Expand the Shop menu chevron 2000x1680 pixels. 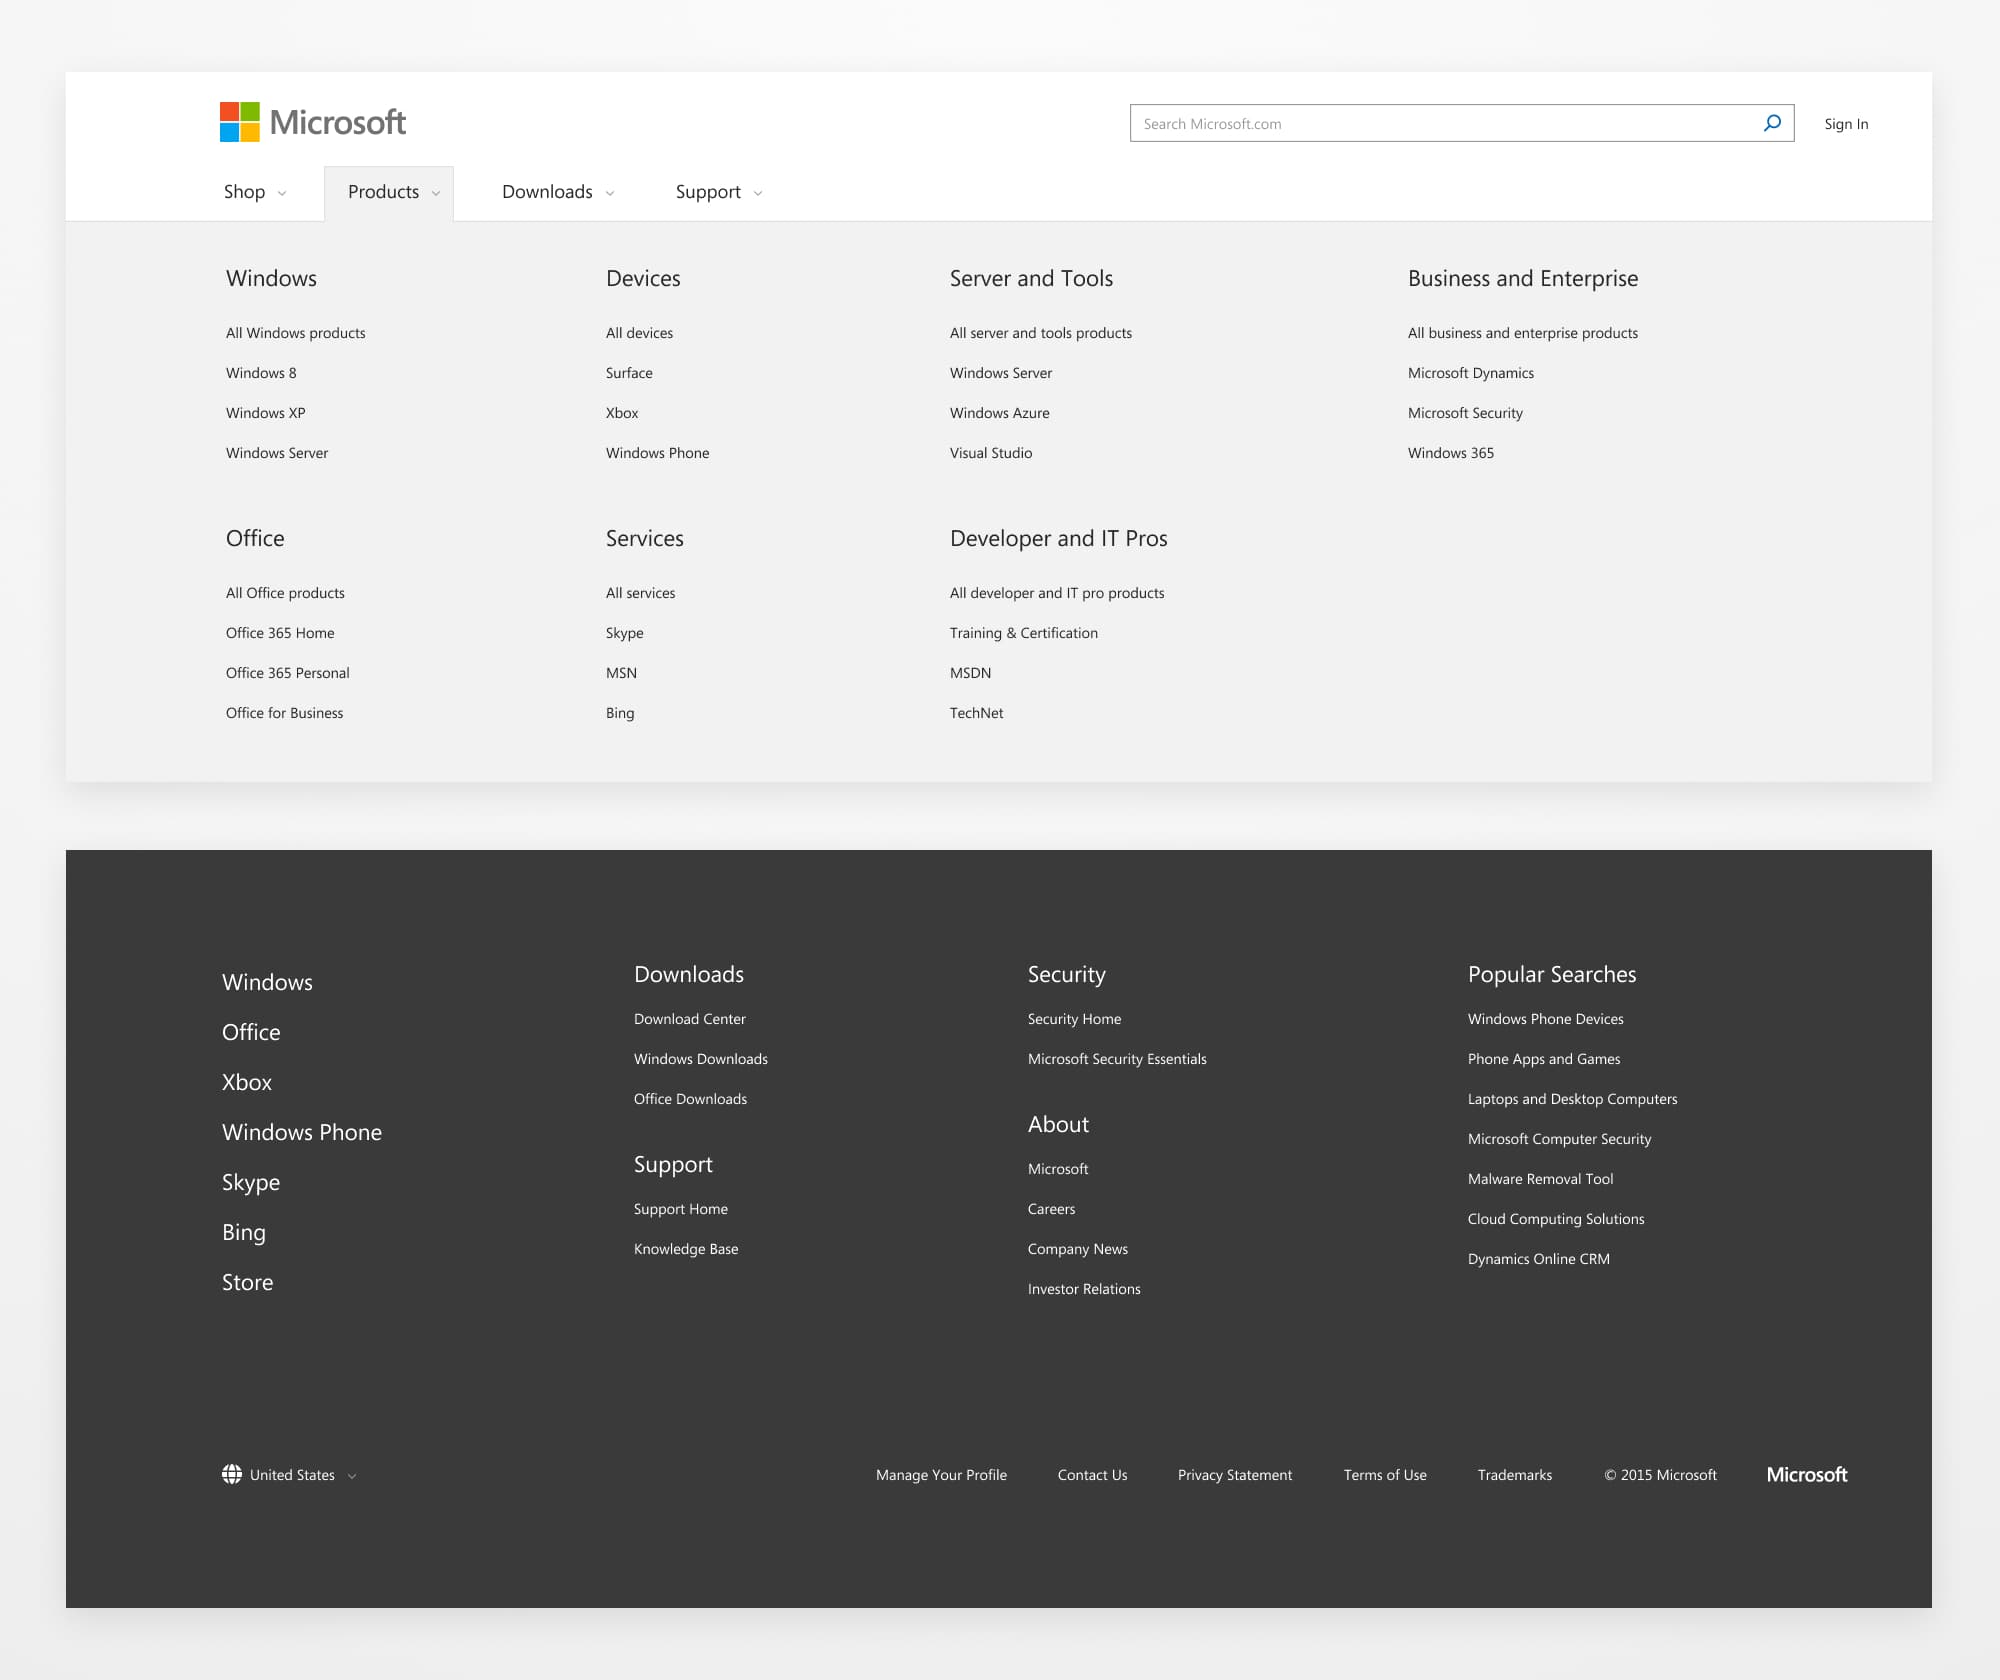(282, 193)
